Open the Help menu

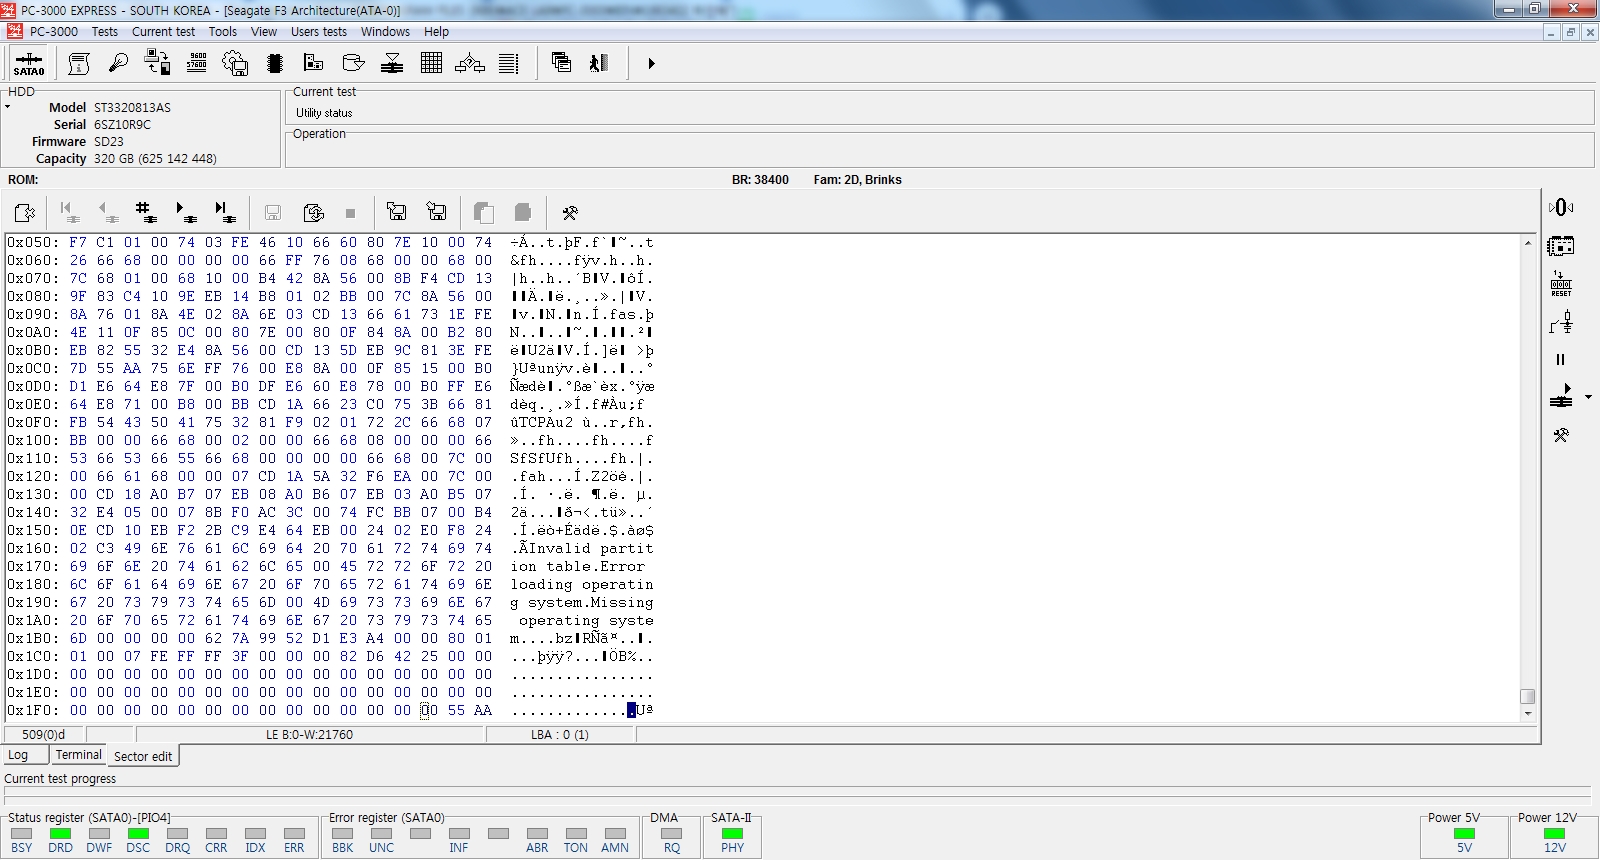(436, 31)
